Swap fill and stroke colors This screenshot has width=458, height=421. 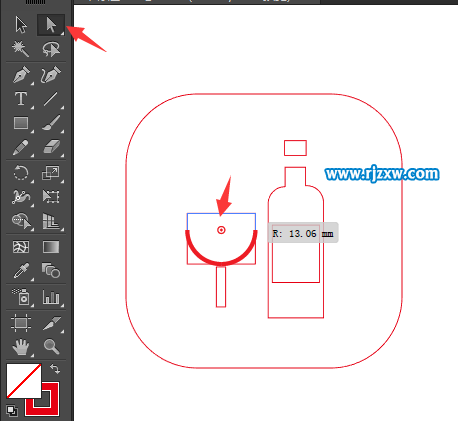[55, 369]
